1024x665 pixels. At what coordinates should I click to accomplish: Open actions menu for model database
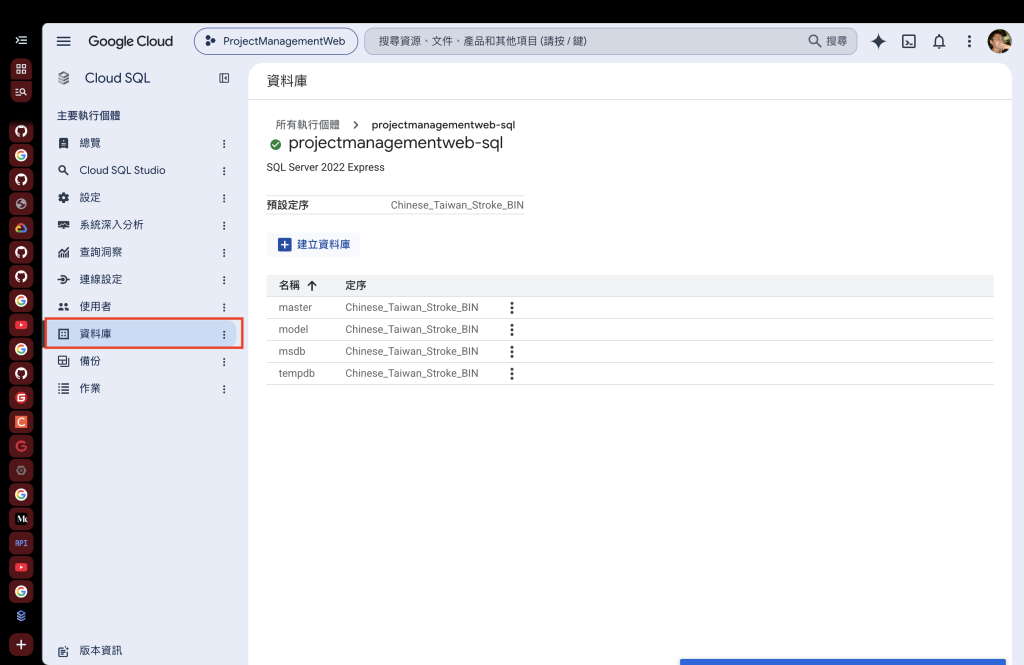point(512,329)
